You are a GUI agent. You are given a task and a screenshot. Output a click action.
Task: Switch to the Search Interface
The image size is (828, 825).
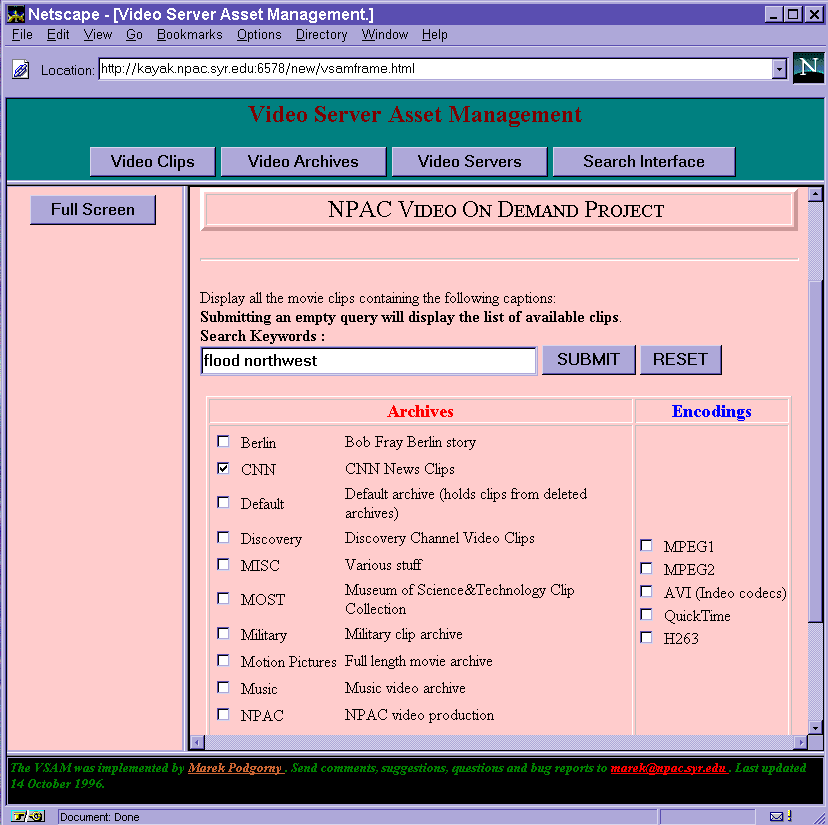(644, 162)
